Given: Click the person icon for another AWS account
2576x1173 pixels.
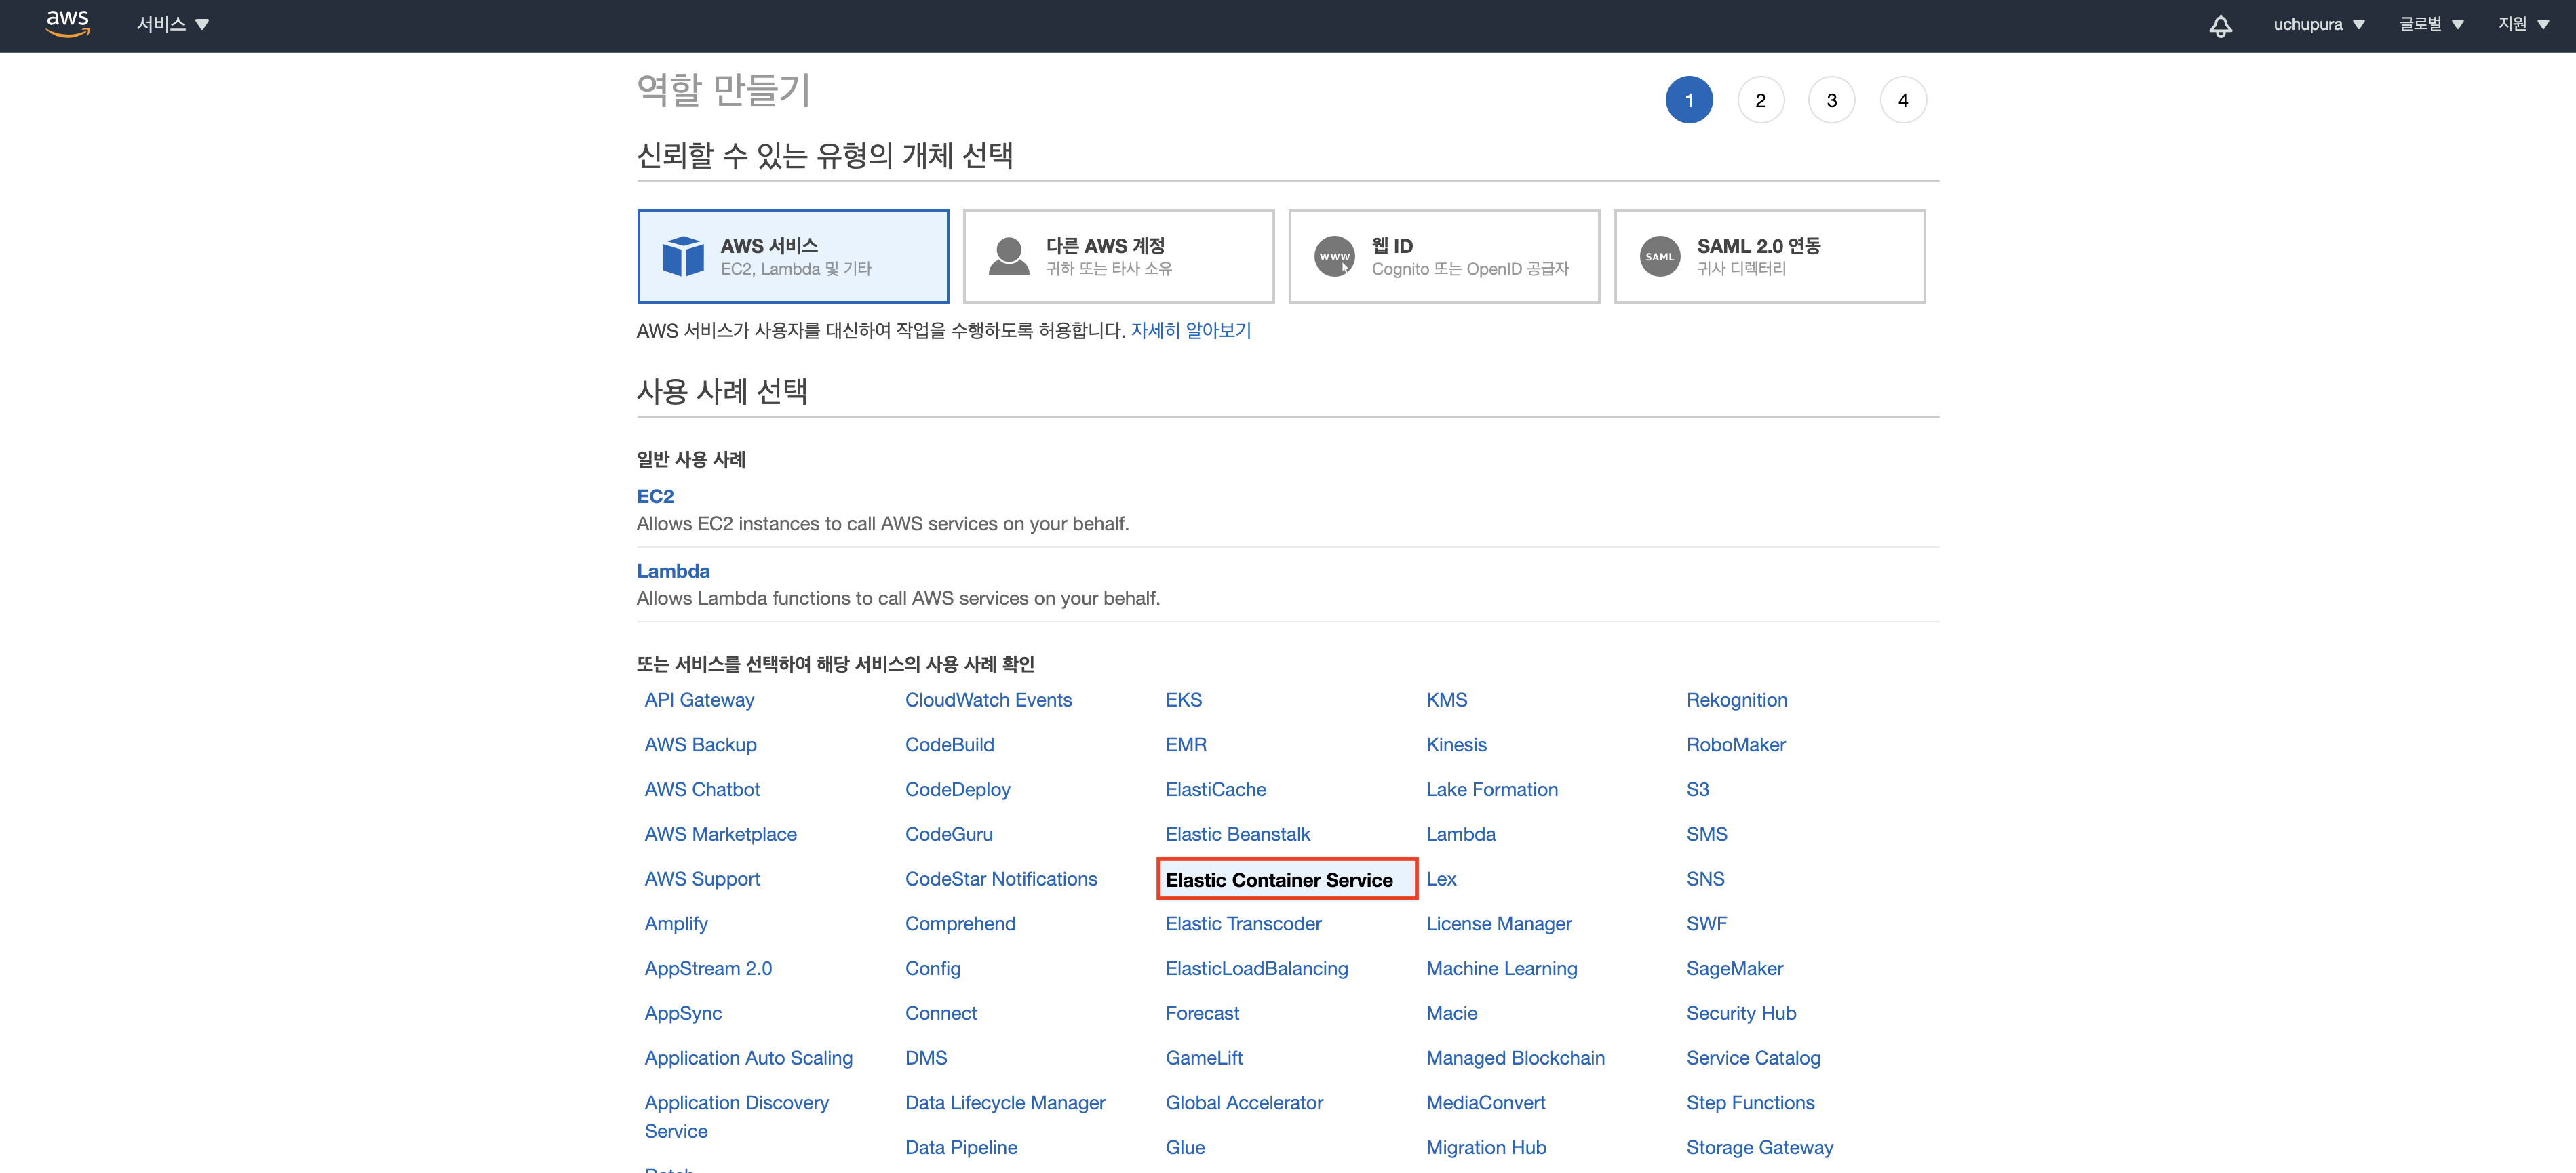Looking at the screenshot, I should [1008, 256].
